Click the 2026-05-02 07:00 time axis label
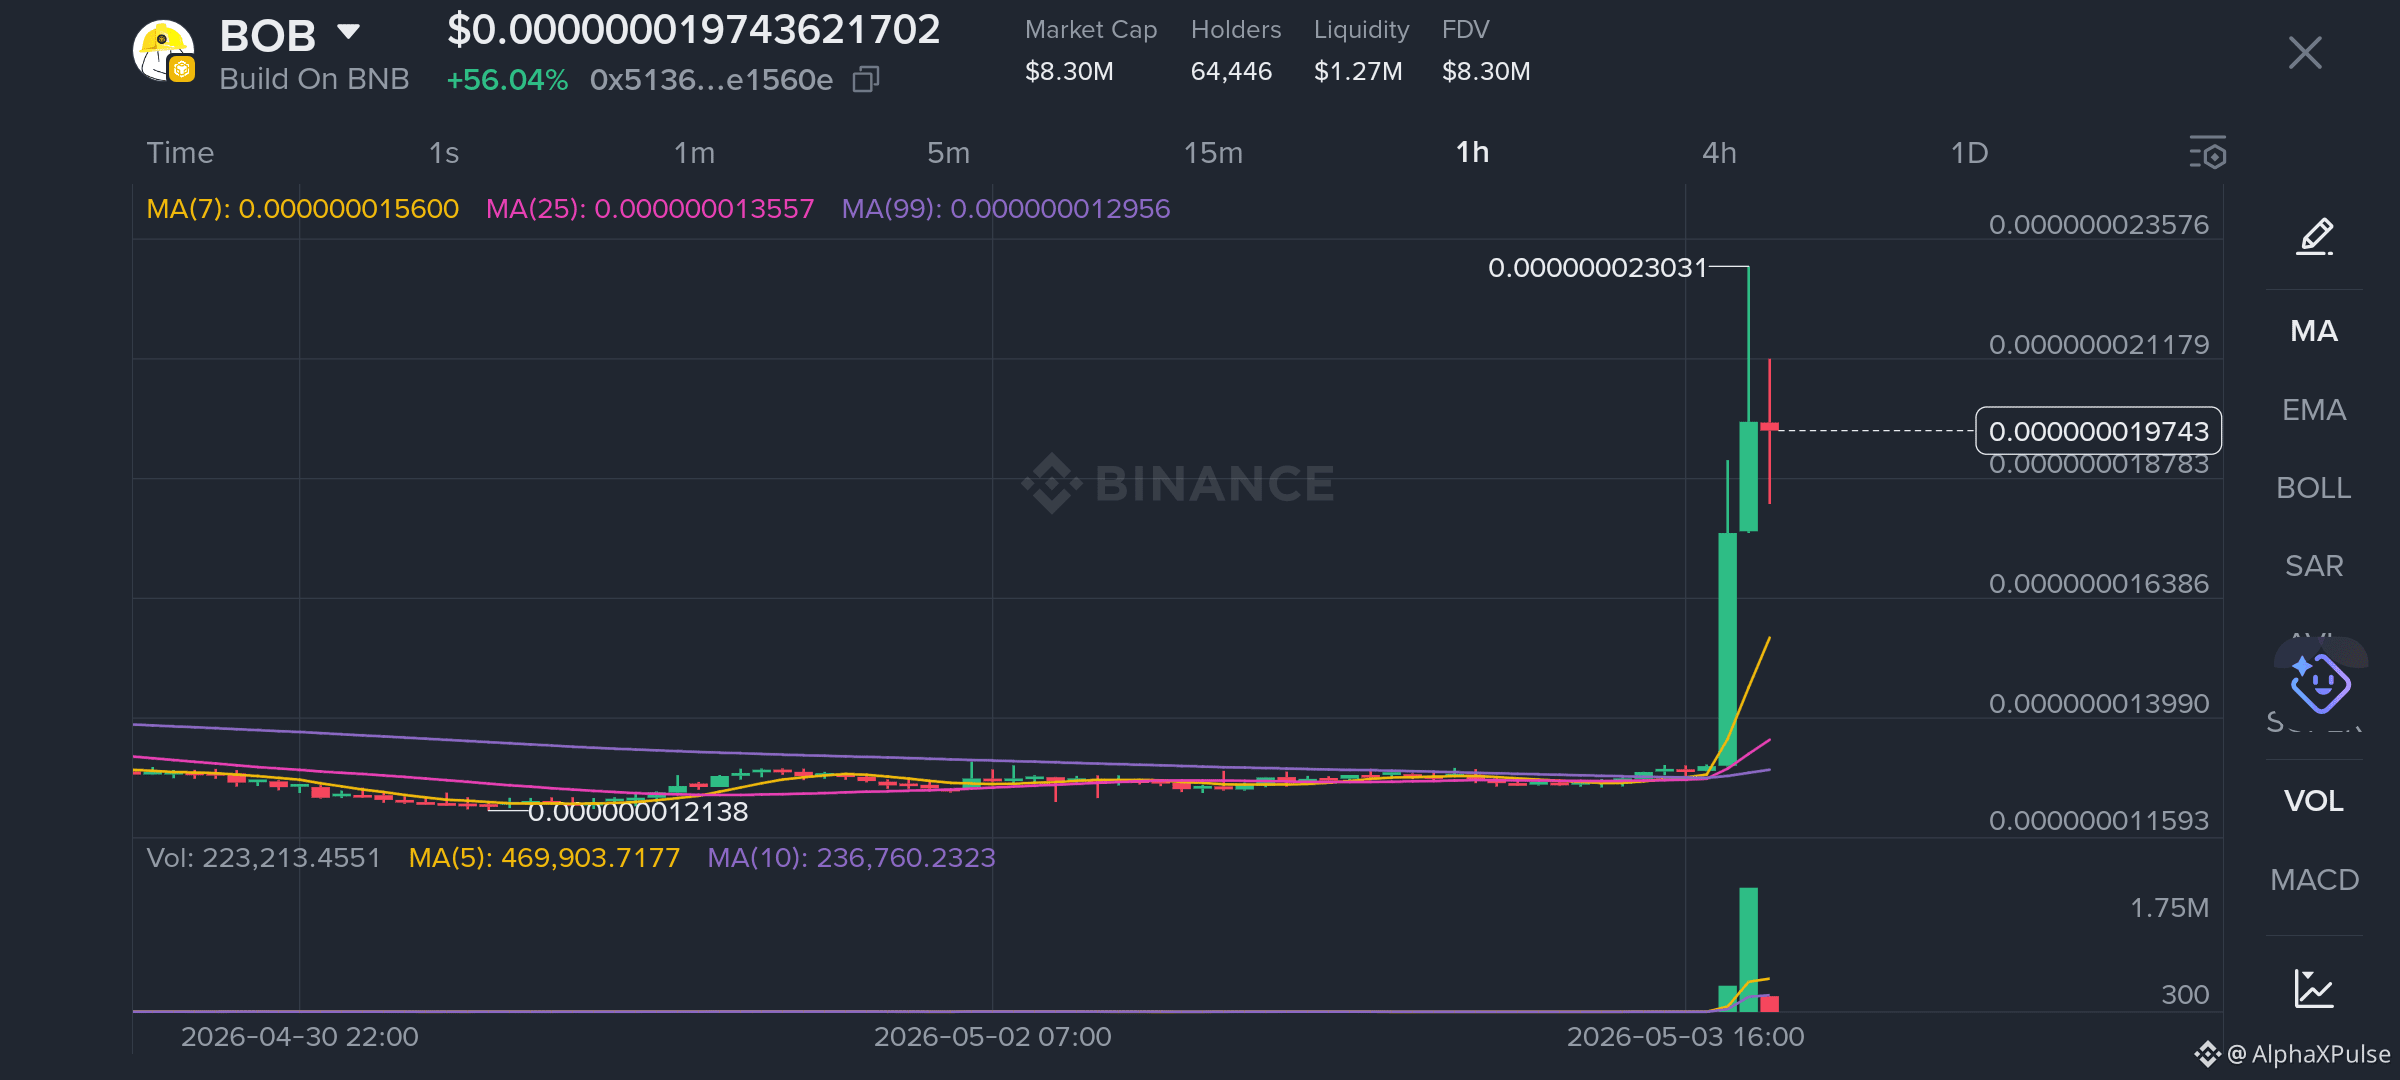Screen dimensions: 2400x1080 point(992,1037)
